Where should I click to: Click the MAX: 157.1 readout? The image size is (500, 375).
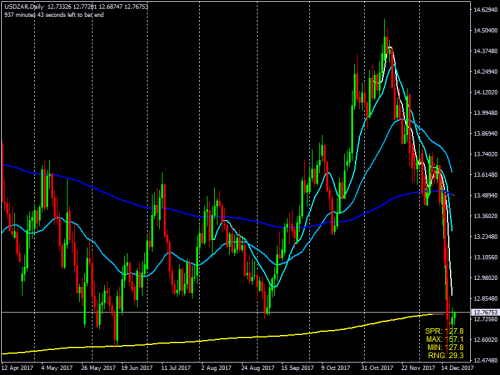pos(445,339)
